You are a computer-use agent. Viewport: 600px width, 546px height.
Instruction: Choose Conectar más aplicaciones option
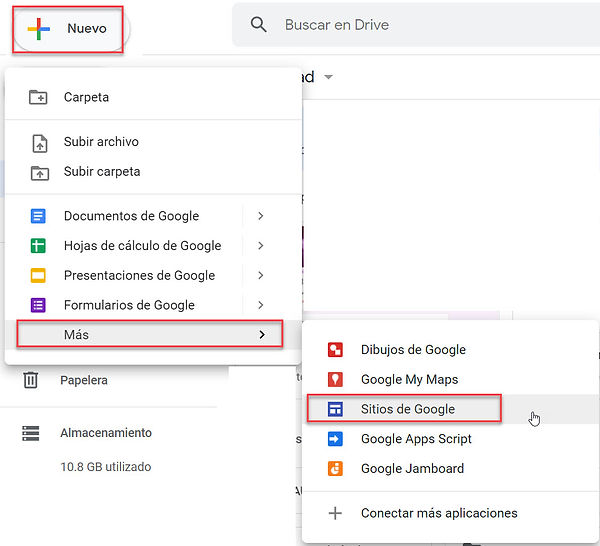tap(451, 513)
